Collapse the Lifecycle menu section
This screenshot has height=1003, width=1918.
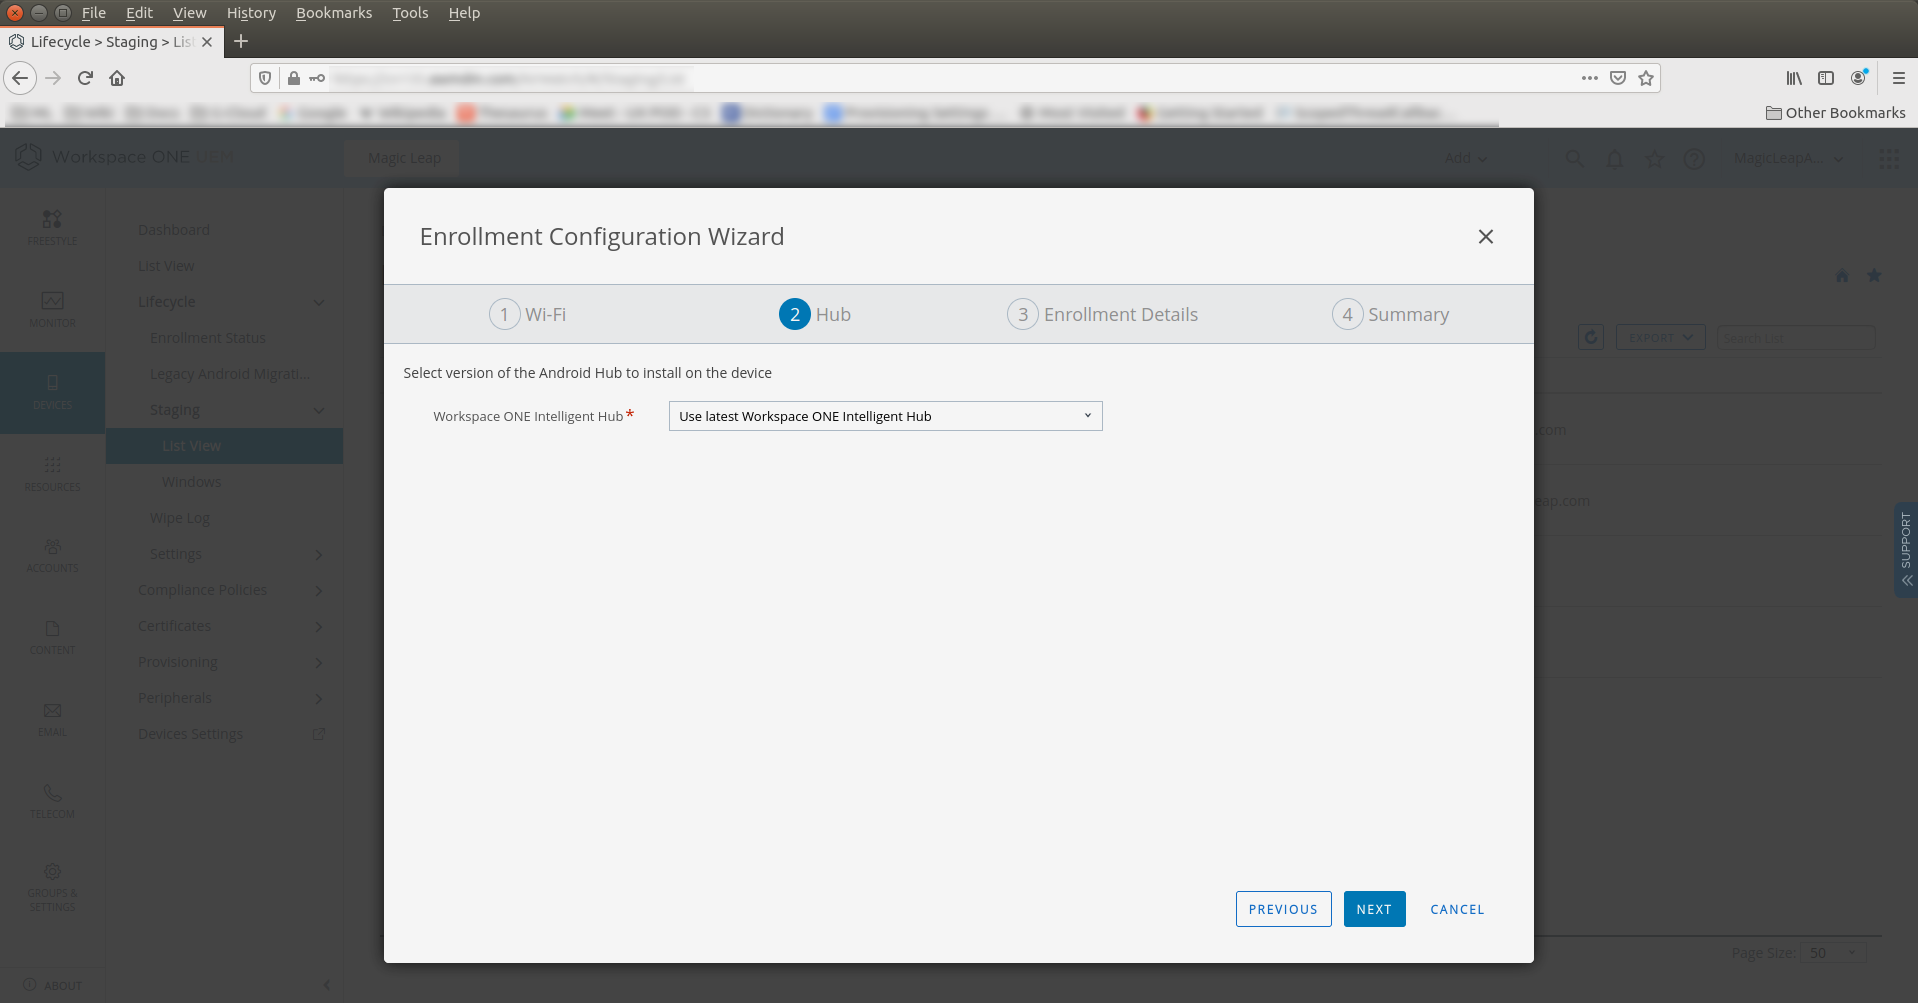coord(319,302)
